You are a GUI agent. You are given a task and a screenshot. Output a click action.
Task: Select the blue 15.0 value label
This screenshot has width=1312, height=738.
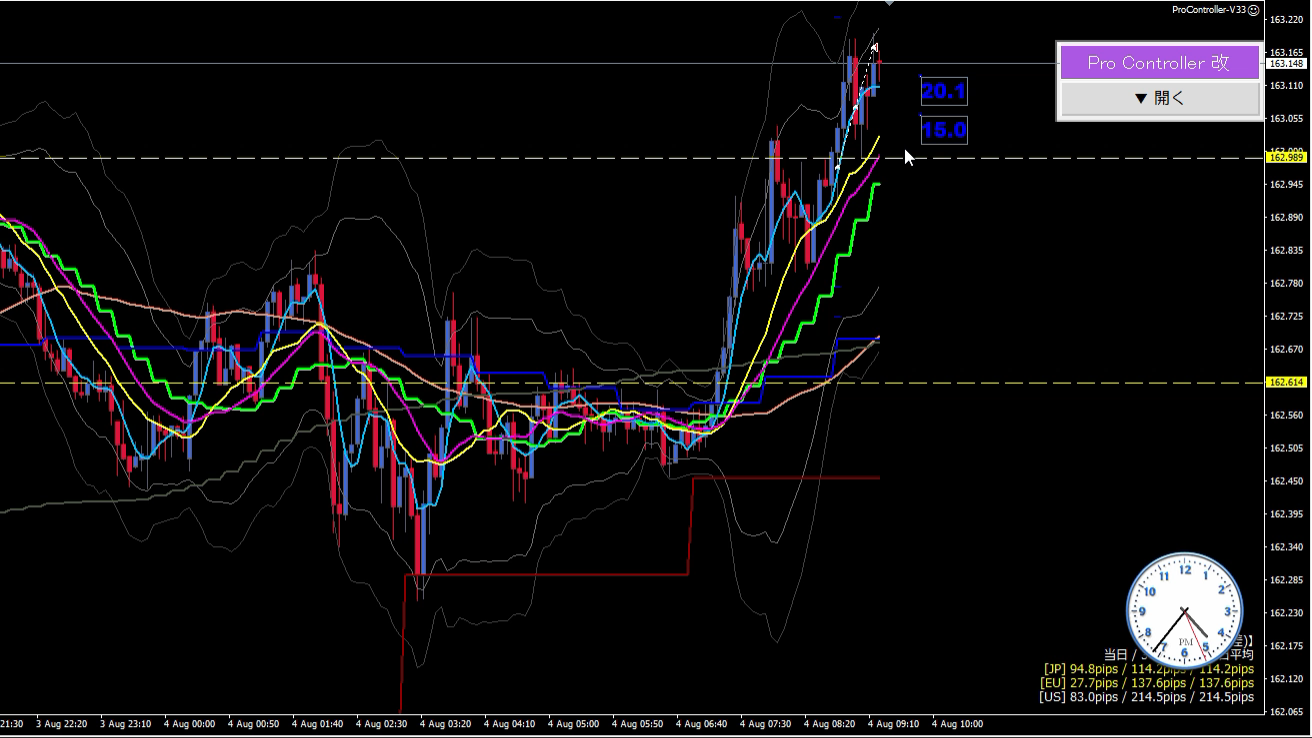tap(943, 130)
